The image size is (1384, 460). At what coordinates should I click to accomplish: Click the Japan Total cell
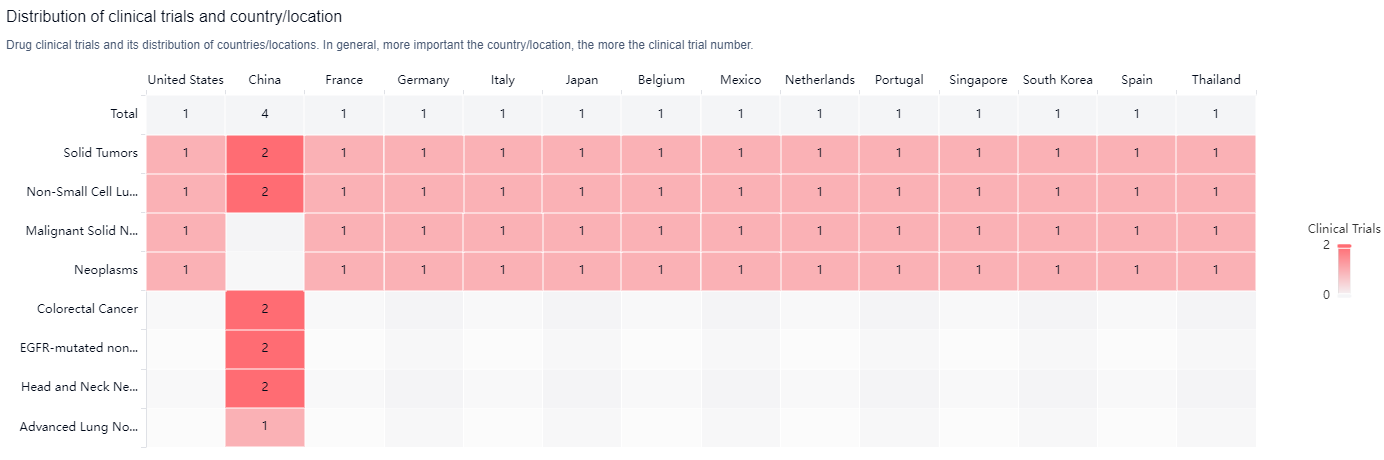pyautogui.click(x=582, y=114)
